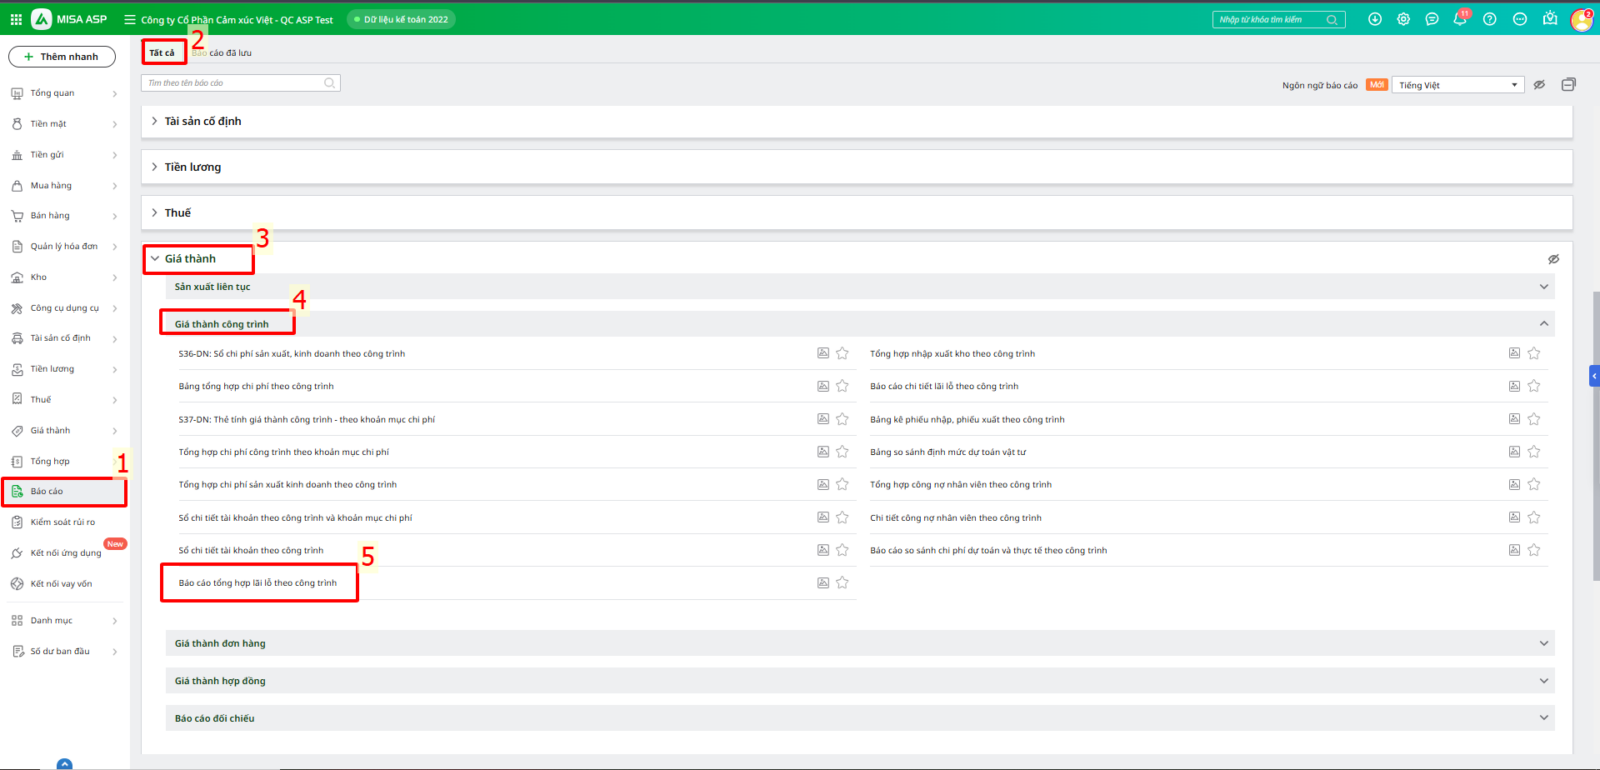The image size is (1600, 770).
Task: Click the help question mark icon
Action: pos(1489,19)
